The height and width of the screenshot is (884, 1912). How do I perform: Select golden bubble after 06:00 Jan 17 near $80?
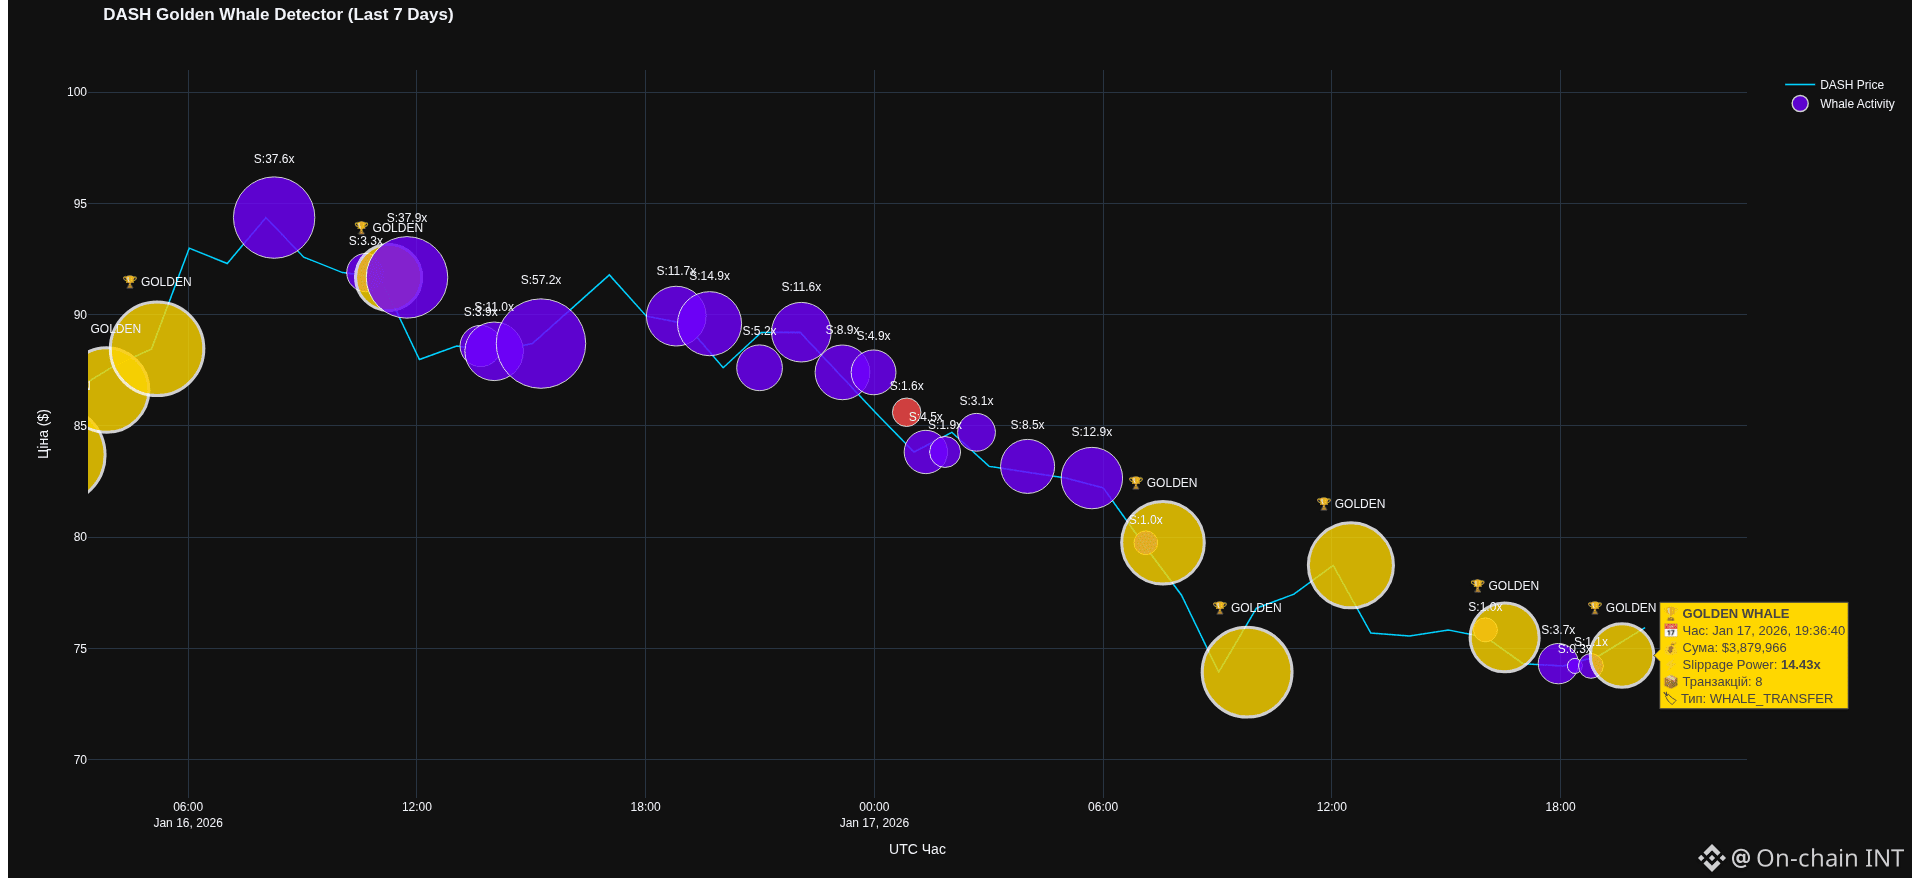[1163, 542]
